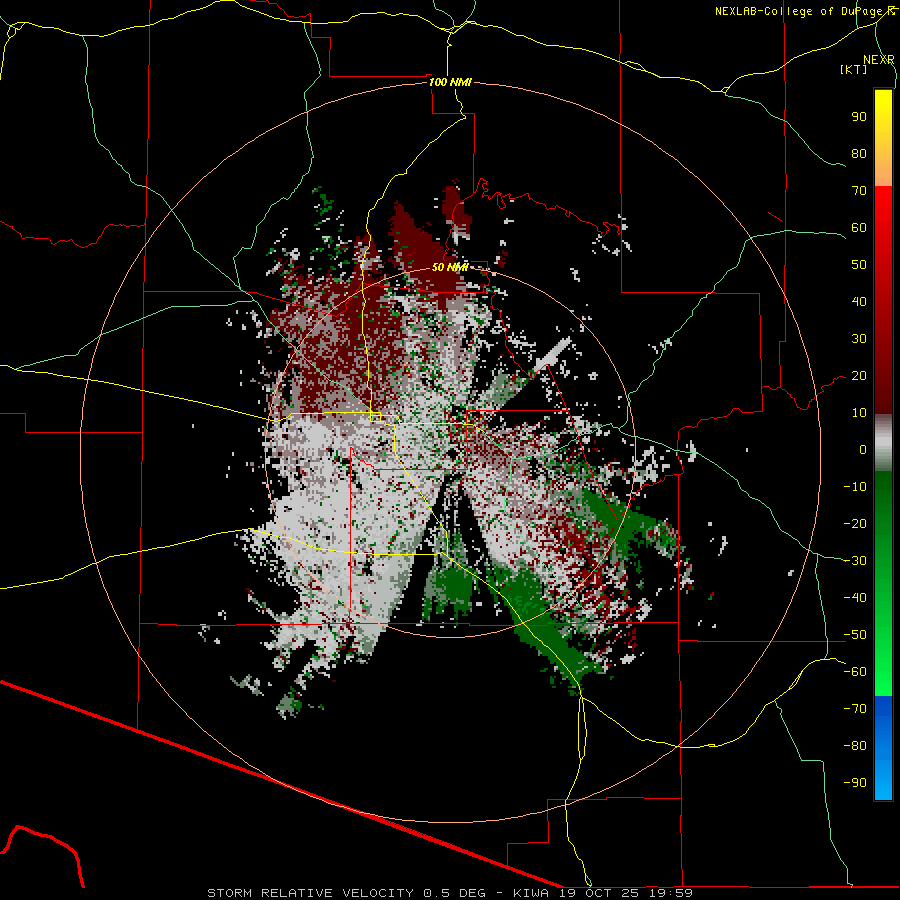The image size is (900, 900).
Task: Select the 60 label on velocity scale
Action: [859, 227]
